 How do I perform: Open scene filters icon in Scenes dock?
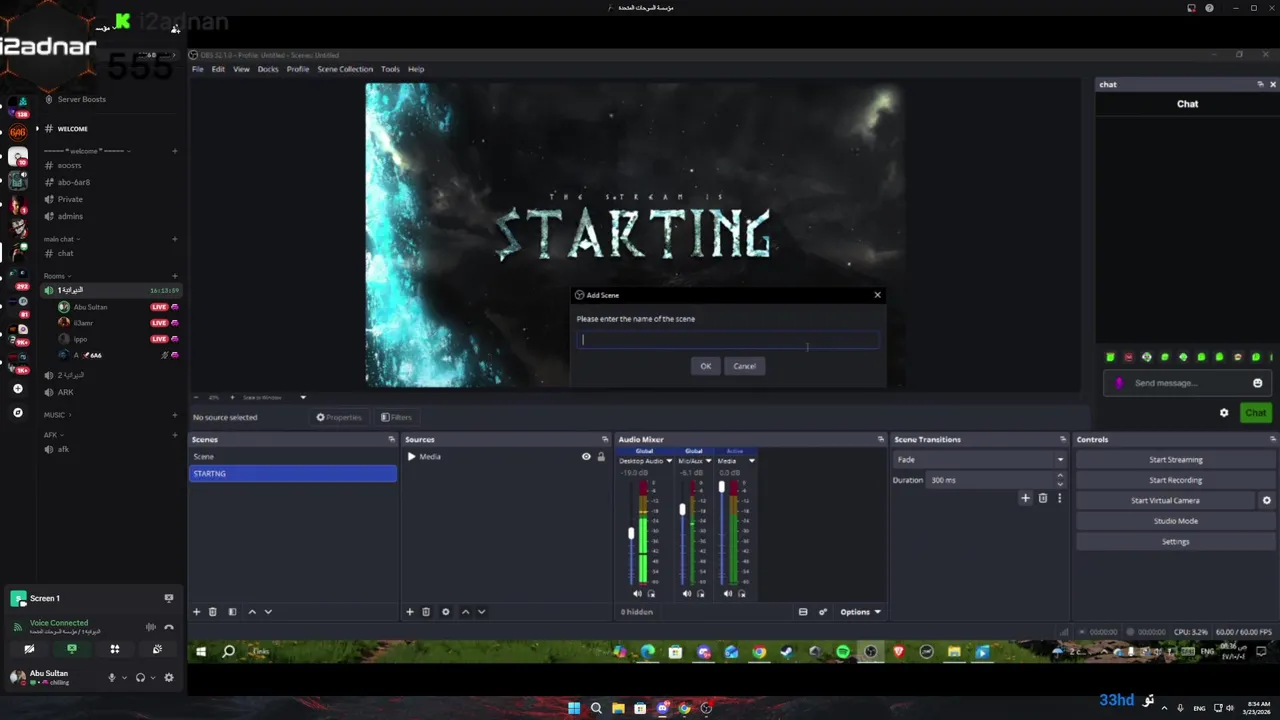pyautogui.click(x=232, y=612)
